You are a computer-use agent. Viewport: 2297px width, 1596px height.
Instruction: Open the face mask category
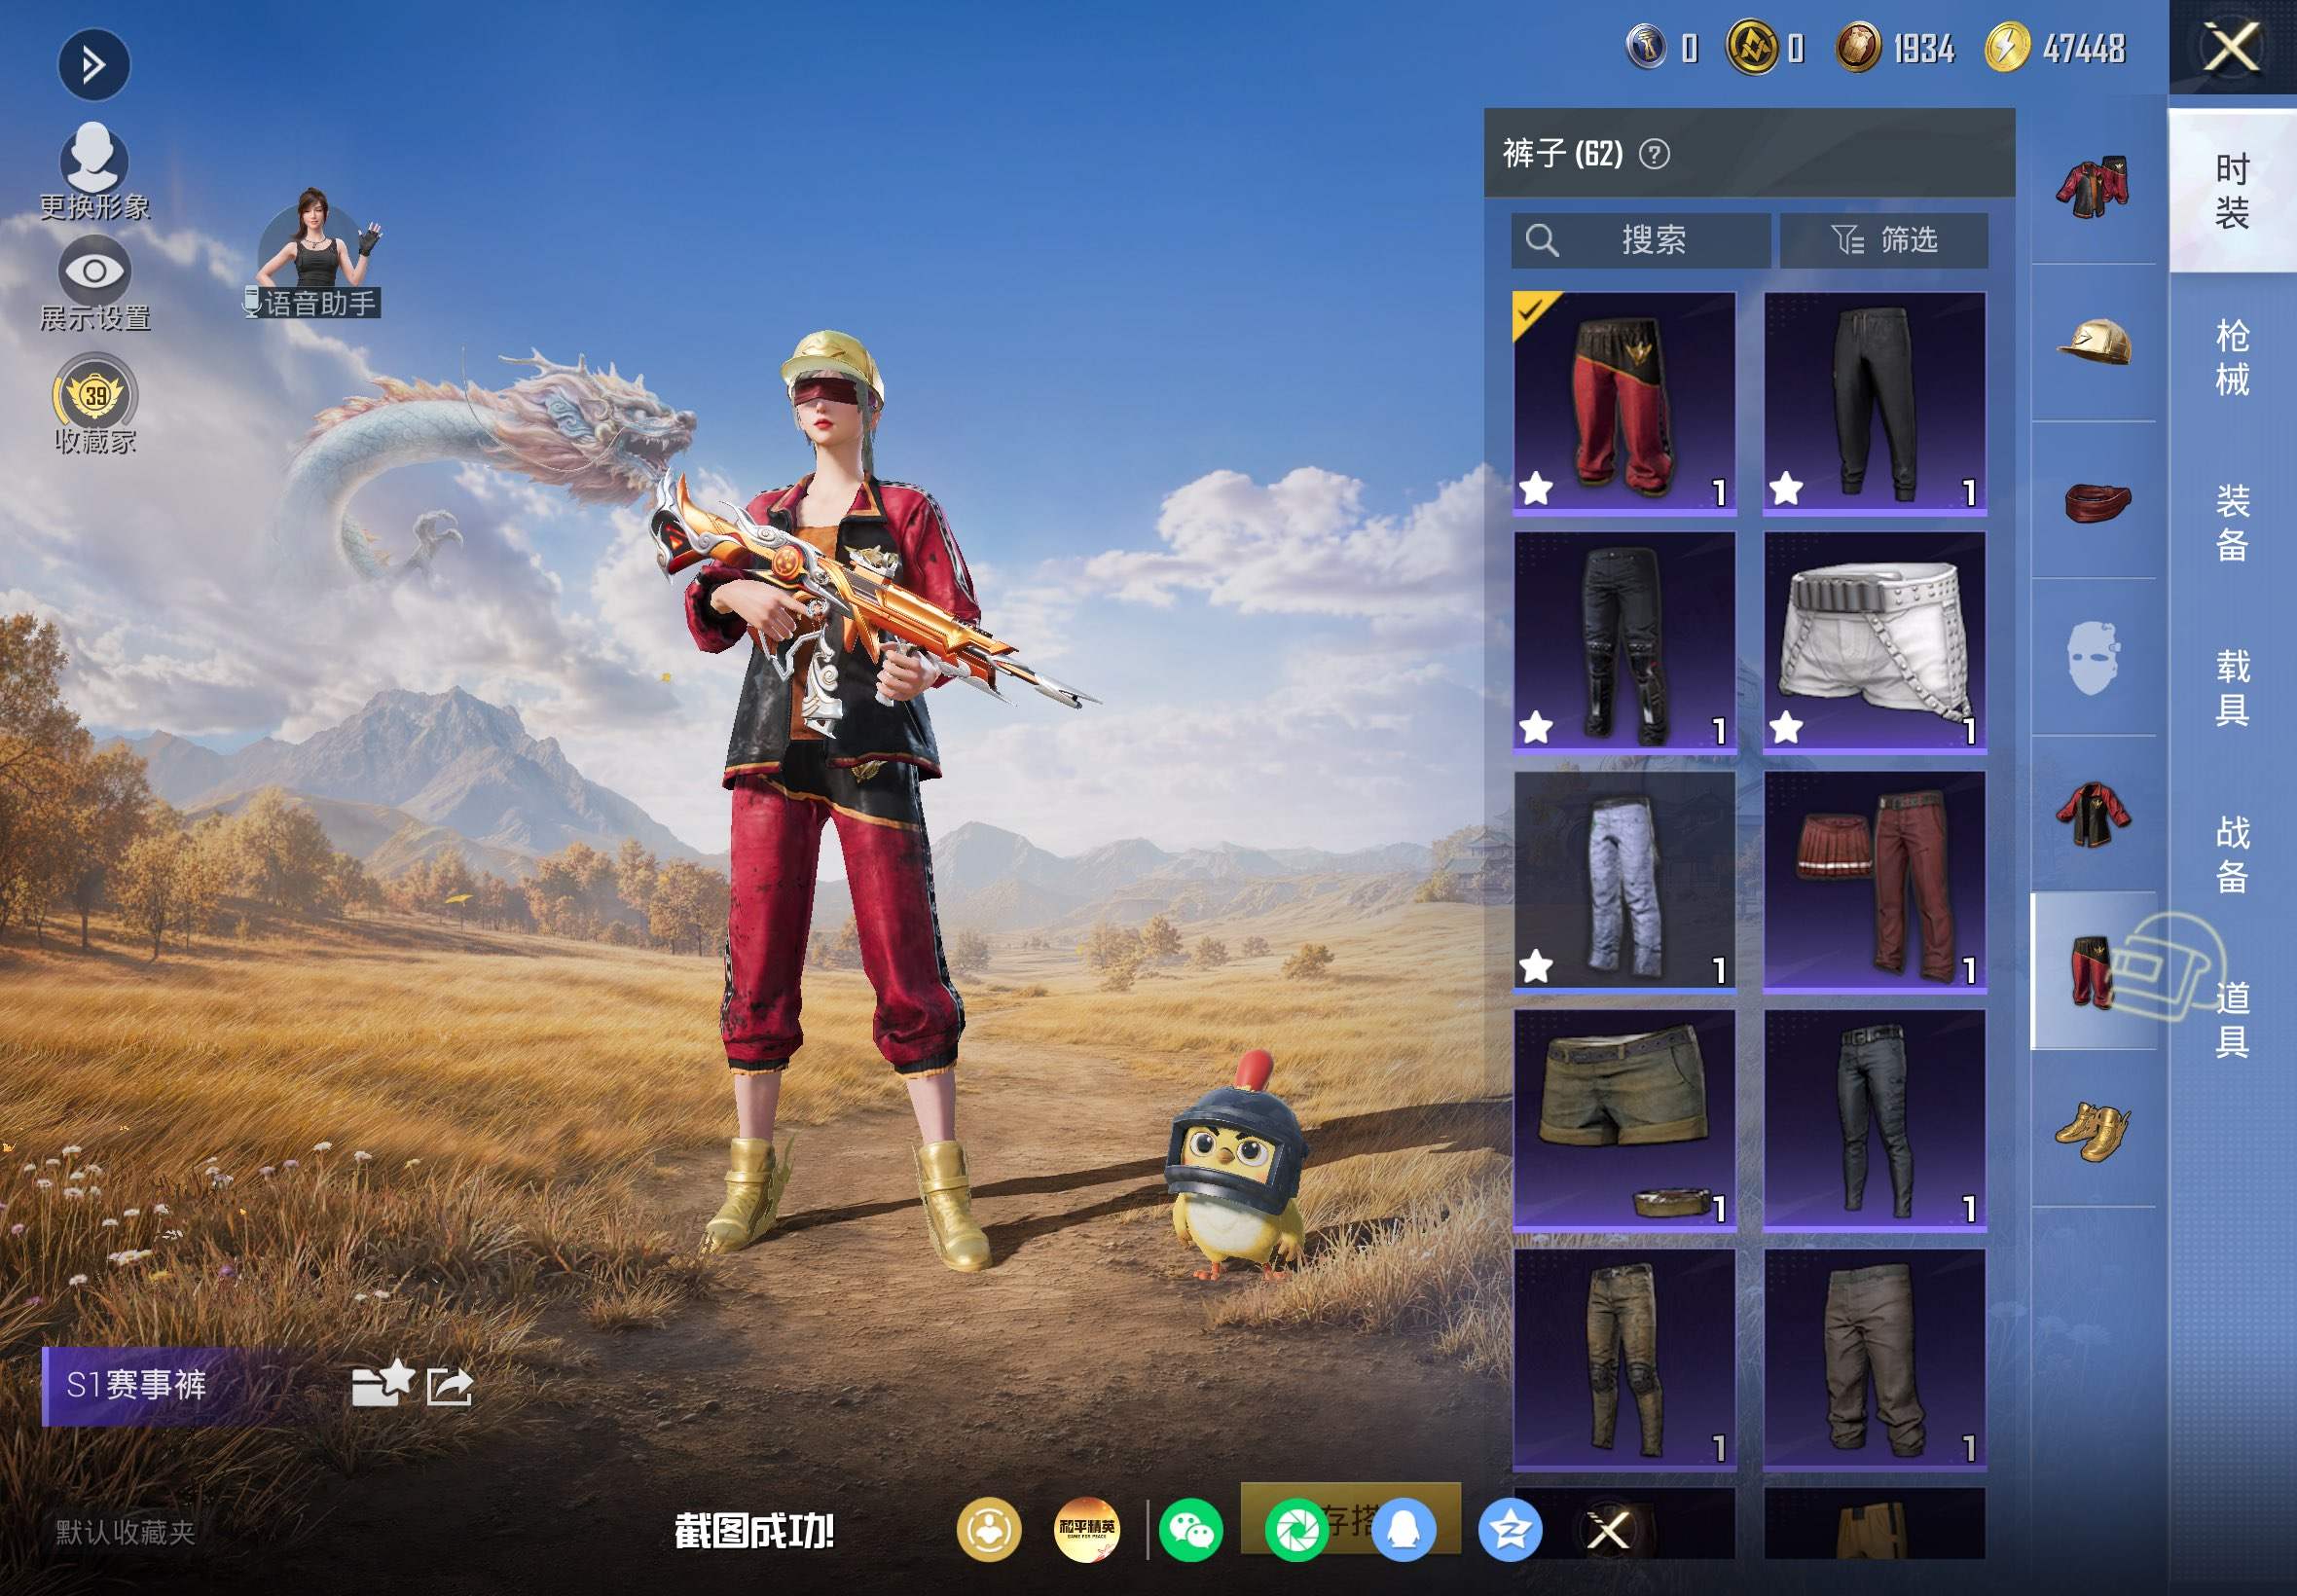tap(2093, 658)
